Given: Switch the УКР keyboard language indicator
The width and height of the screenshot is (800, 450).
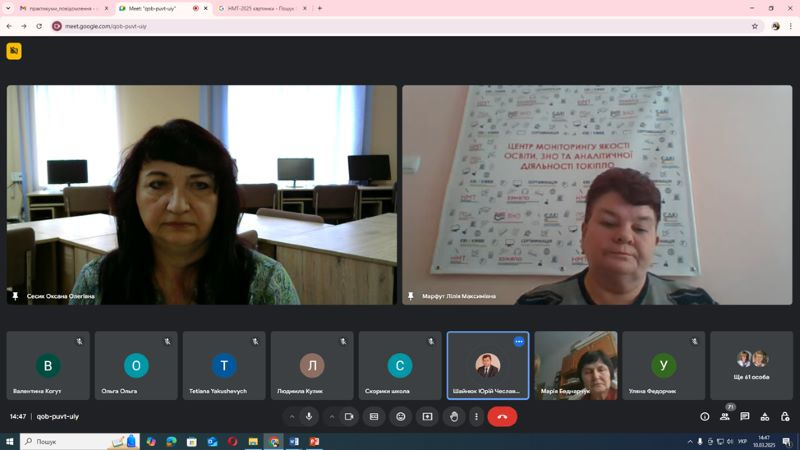Looking at the screenshot, I should pos(743,441).
